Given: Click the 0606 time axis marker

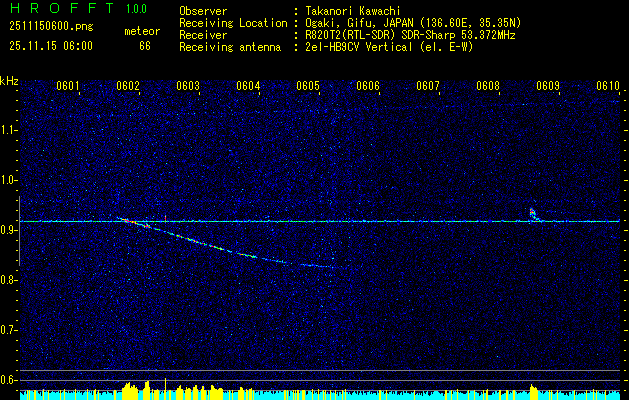Looking at the screenshot, I should point(368,86).
